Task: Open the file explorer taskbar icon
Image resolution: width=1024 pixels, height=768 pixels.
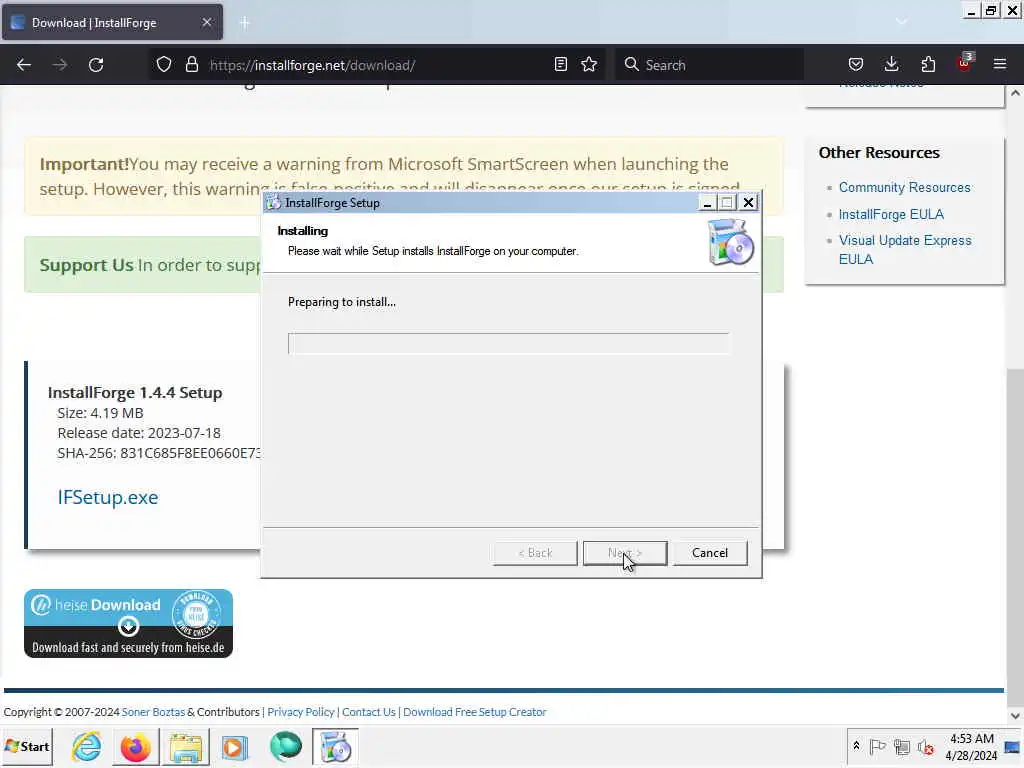Action: point(185,747)
